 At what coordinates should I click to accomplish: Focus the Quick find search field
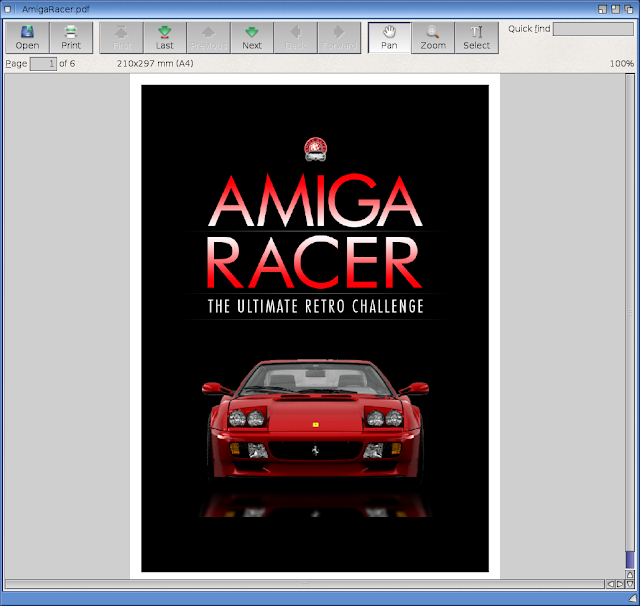click(x=593, y=29)
